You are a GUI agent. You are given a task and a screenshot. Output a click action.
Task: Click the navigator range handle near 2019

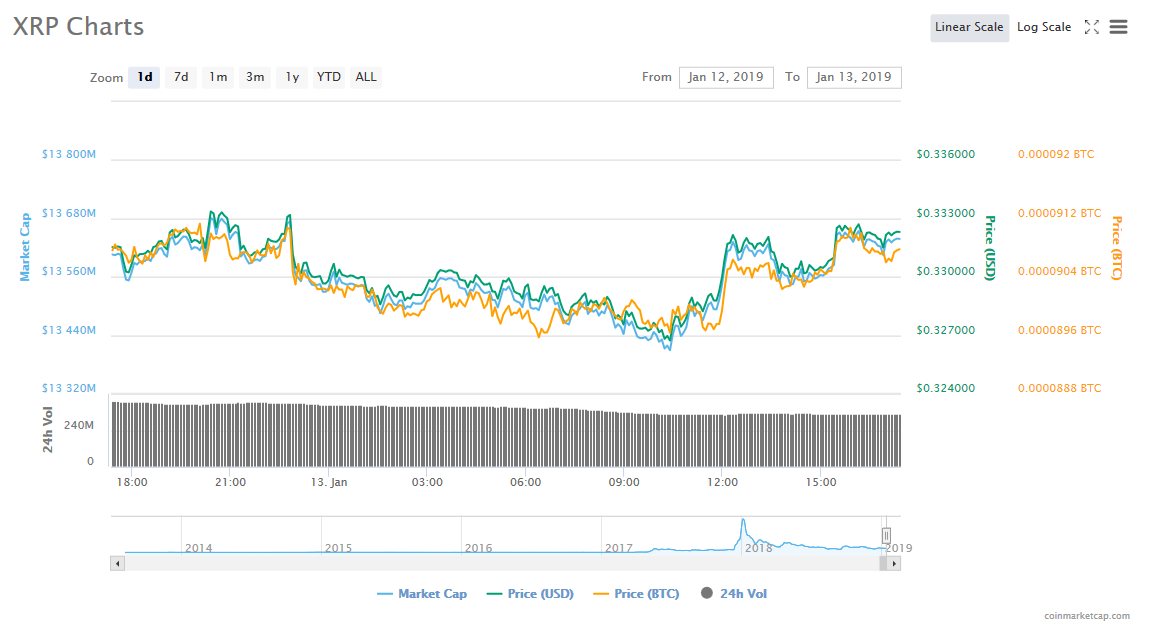(x=886, y=536)
